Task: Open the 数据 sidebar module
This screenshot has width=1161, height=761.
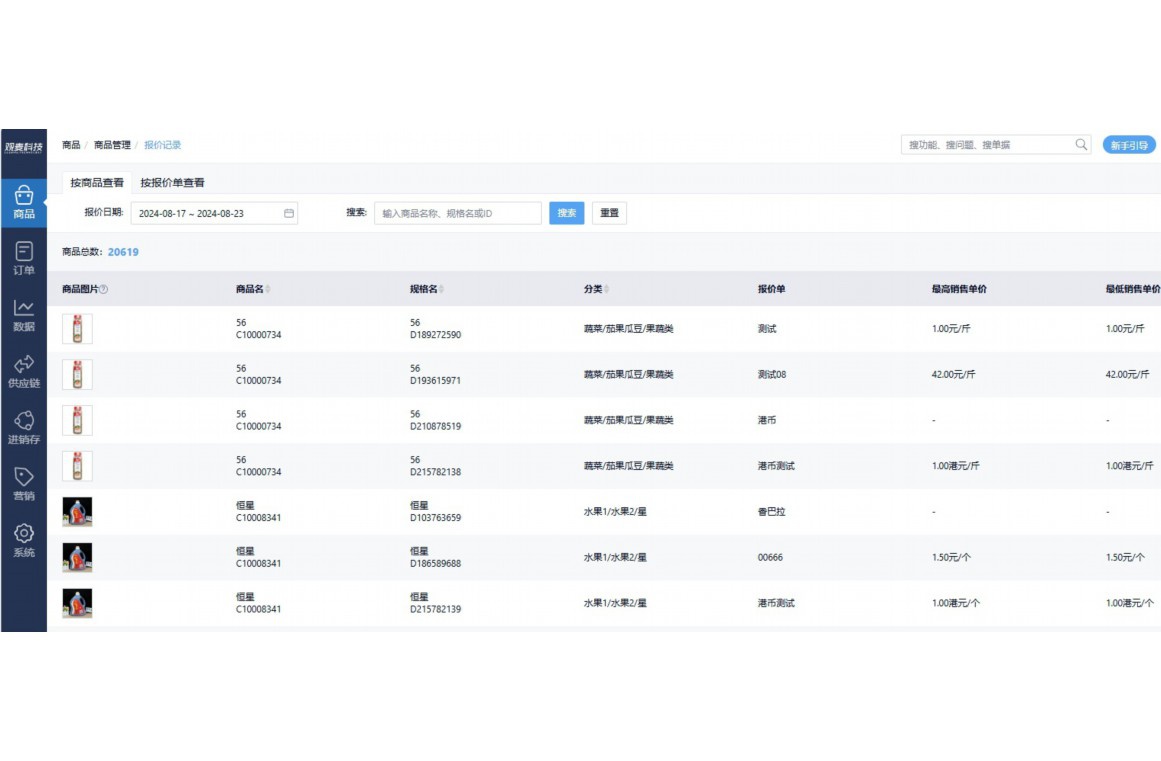Action: pos(24,315)
